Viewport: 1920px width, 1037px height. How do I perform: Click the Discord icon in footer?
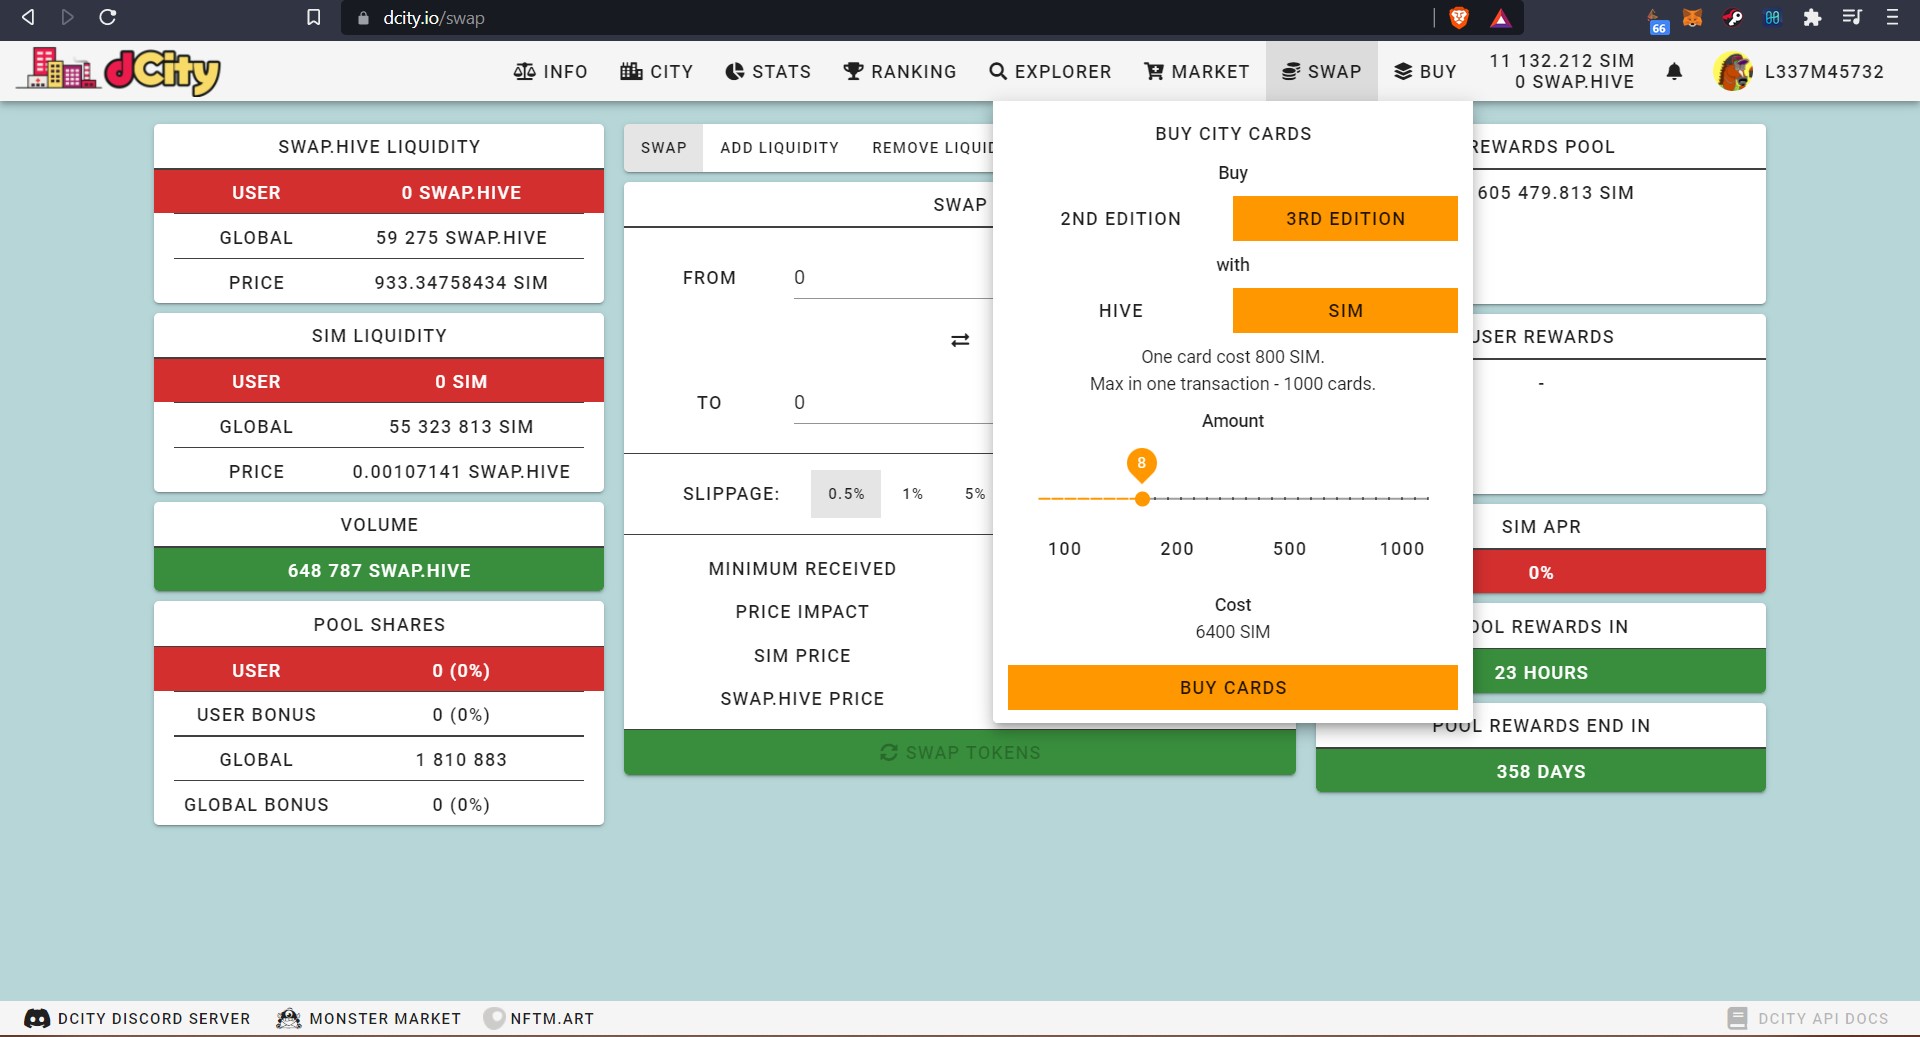coord(37,1018)
